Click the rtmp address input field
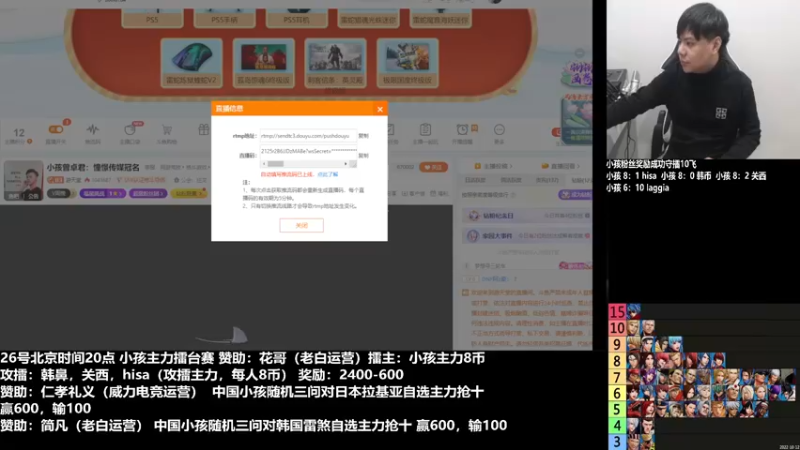The height and width of the screenshot is (450, 800). coord(308,136)
